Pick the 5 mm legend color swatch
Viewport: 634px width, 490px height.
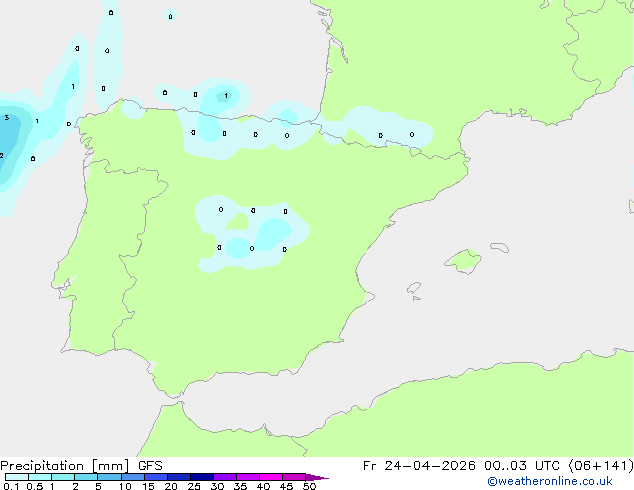click(109, 477)
